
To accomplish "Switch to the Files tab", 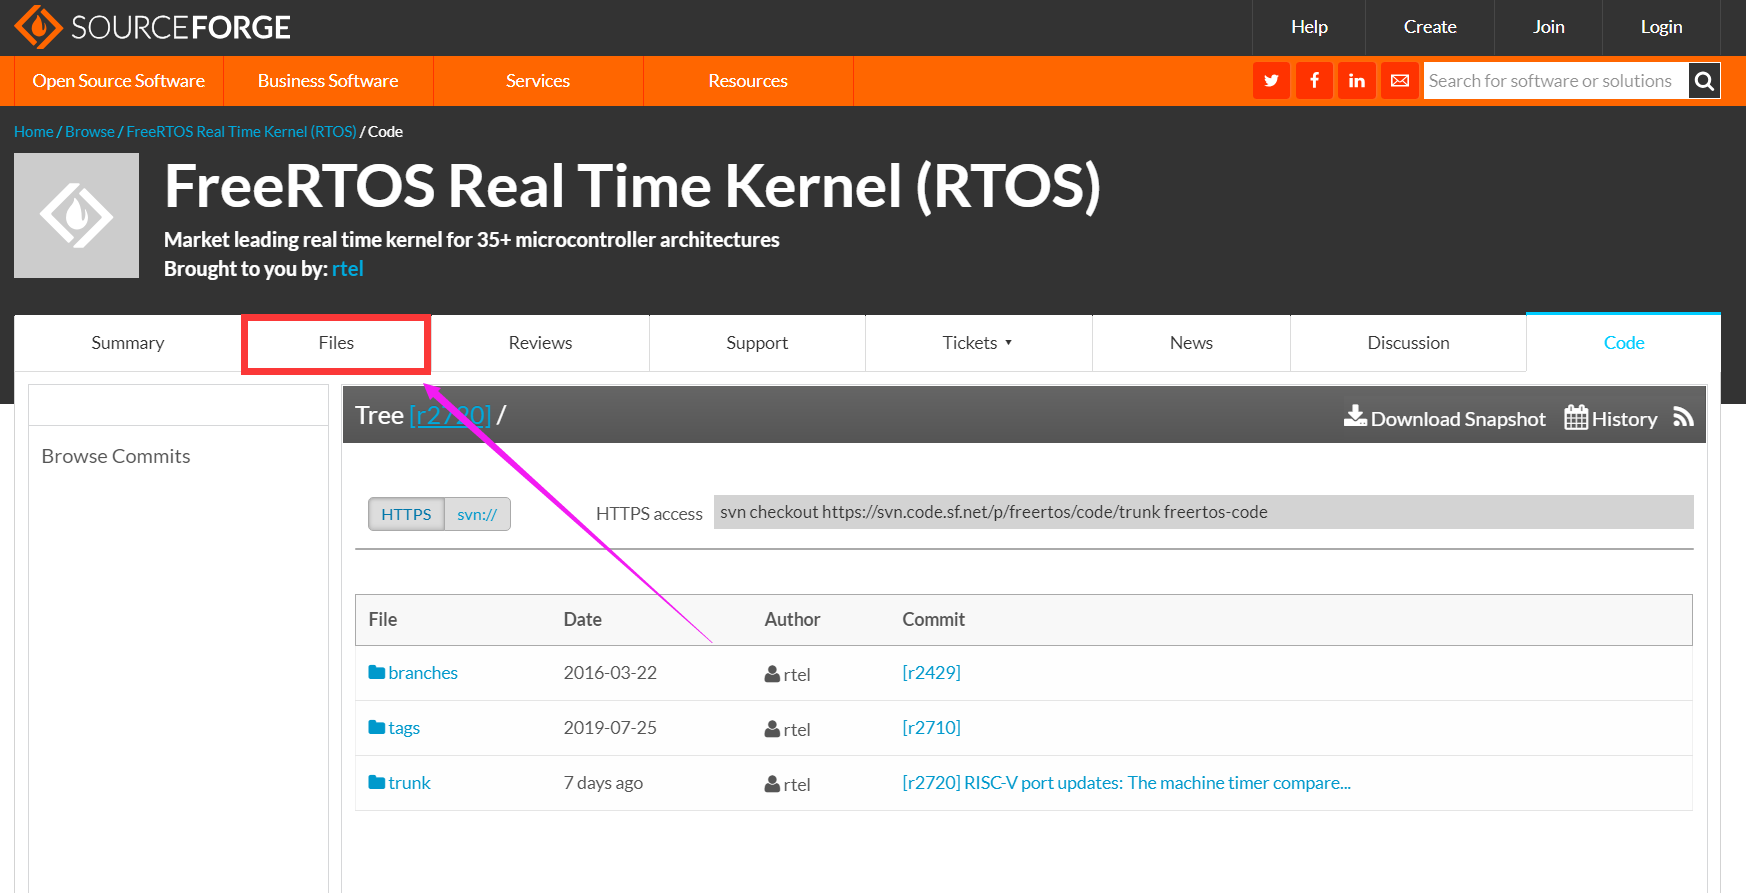I will (x=336, y=343).
